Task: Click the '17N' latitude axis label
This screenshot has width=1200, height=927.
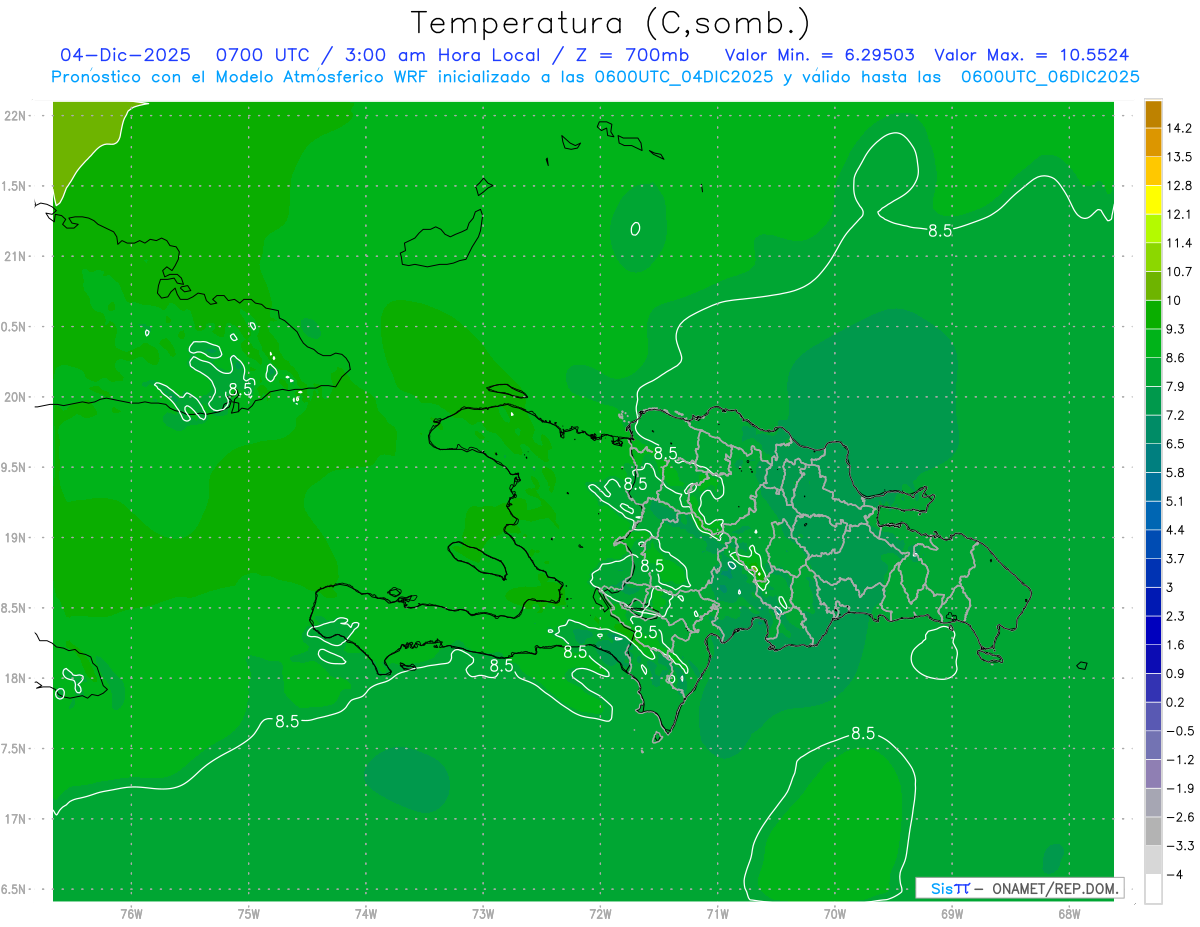Action: (16, 819)
